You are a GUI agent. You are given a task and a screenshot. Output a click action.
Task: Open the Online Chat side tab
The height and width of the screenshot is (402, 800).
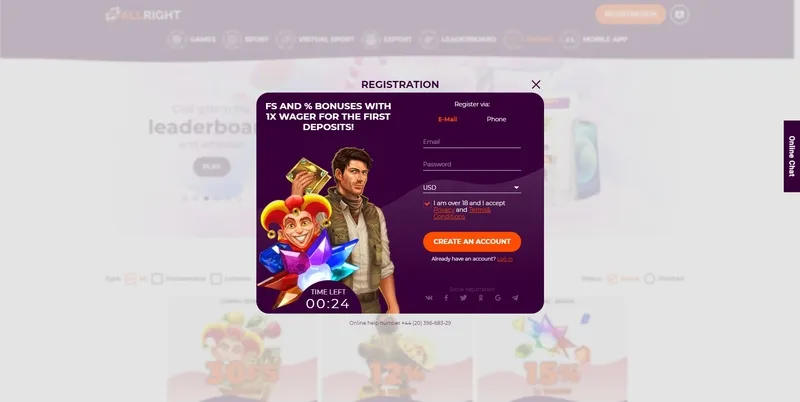point(792,156)
